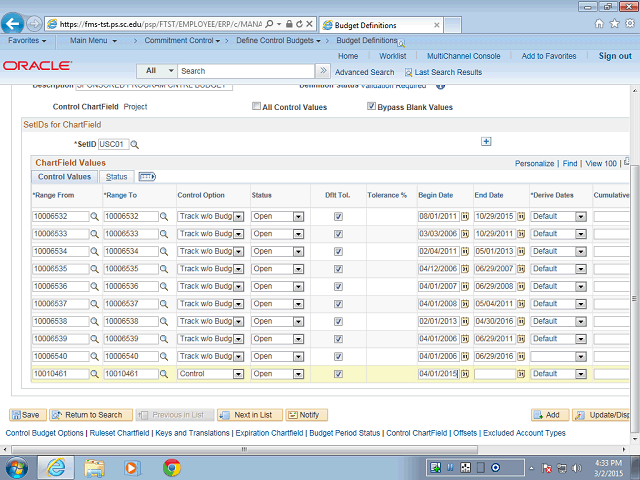Click End Date field in row 10010461
Image resolution: width=640 pixels, height=480 pixels.
coord(494,374)
